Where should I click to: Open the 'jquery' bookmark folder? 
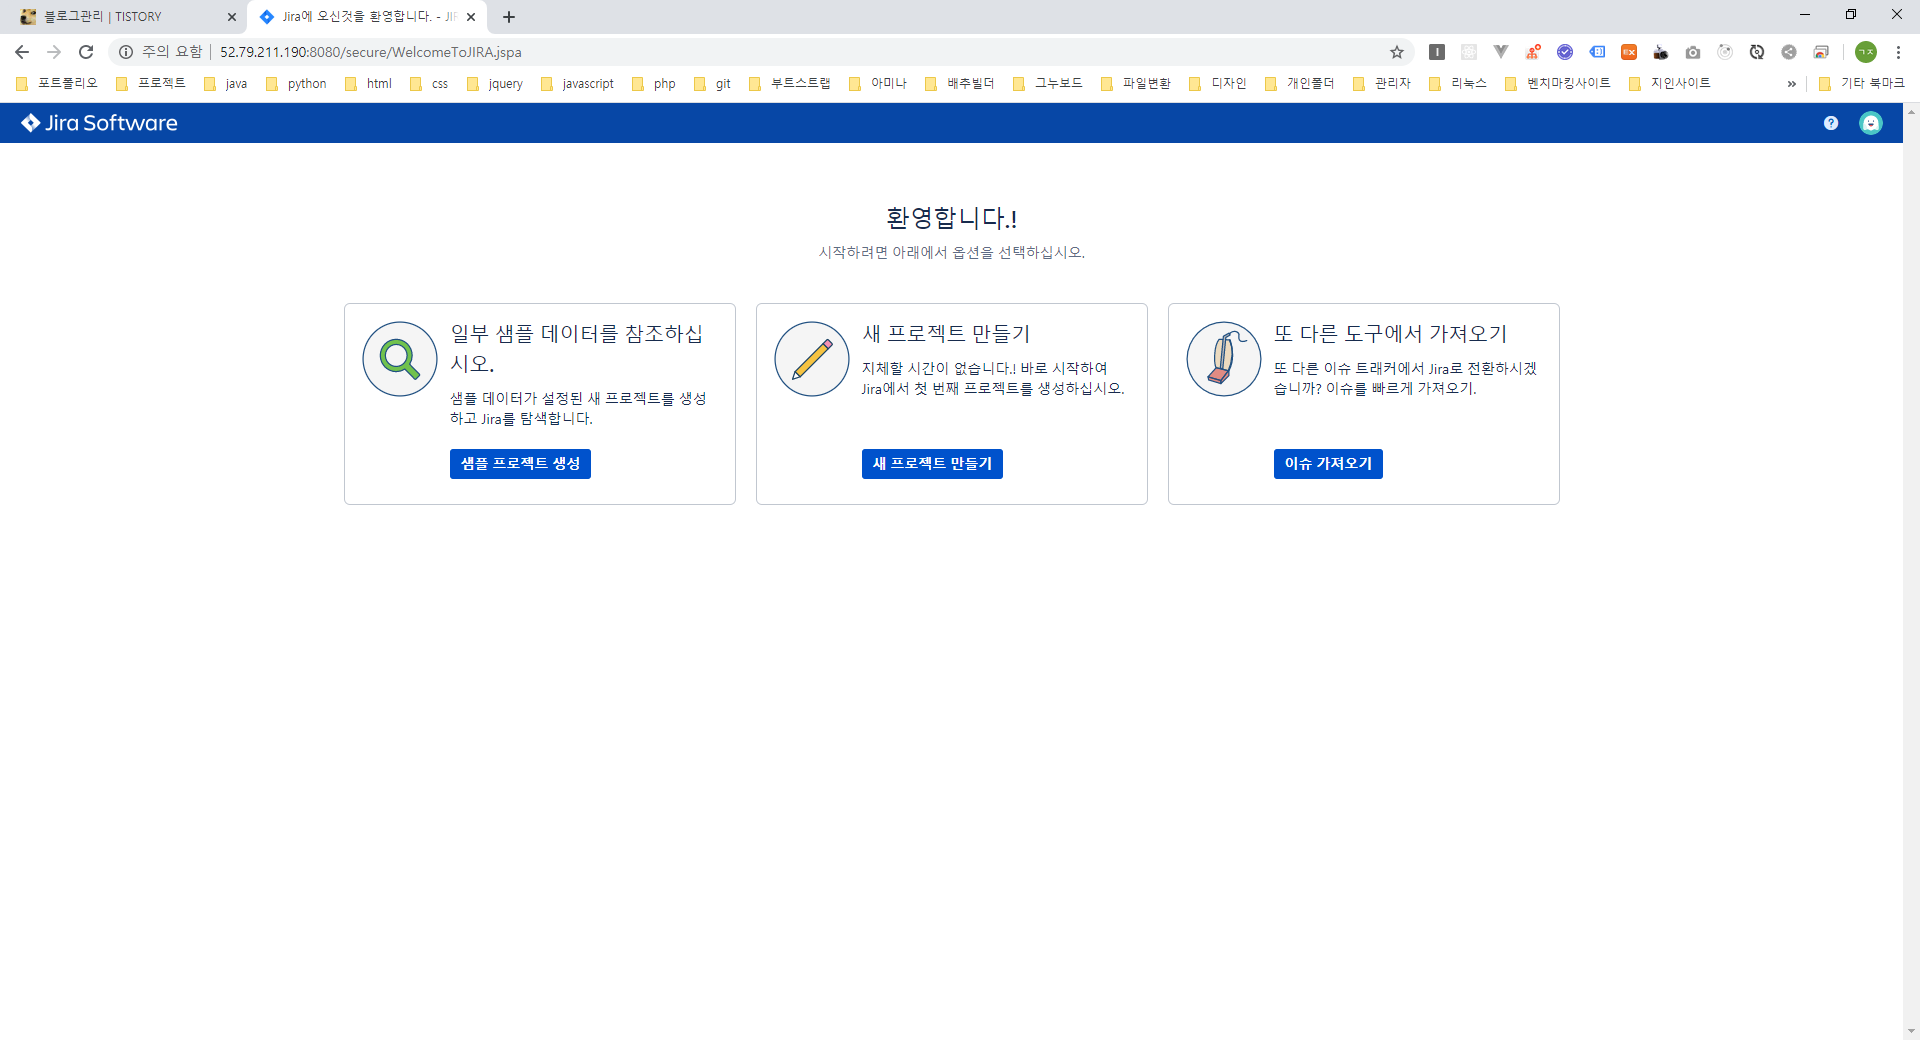pyautogui.click(x=495, y=84)
